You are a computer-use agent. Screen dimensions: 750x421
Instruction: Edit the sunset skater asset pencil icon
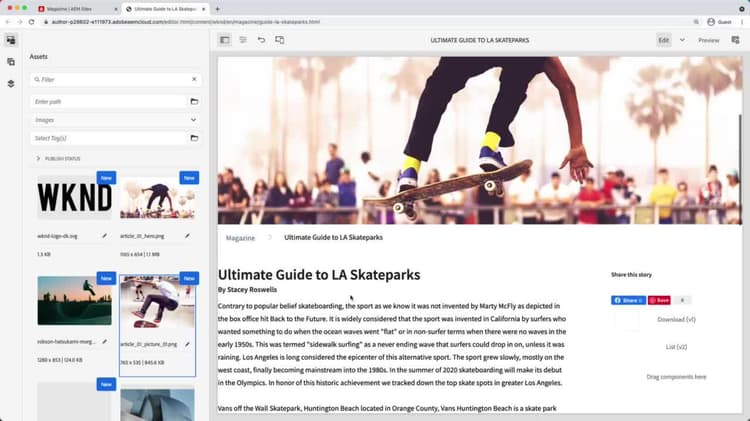click(x=104, y=342)
